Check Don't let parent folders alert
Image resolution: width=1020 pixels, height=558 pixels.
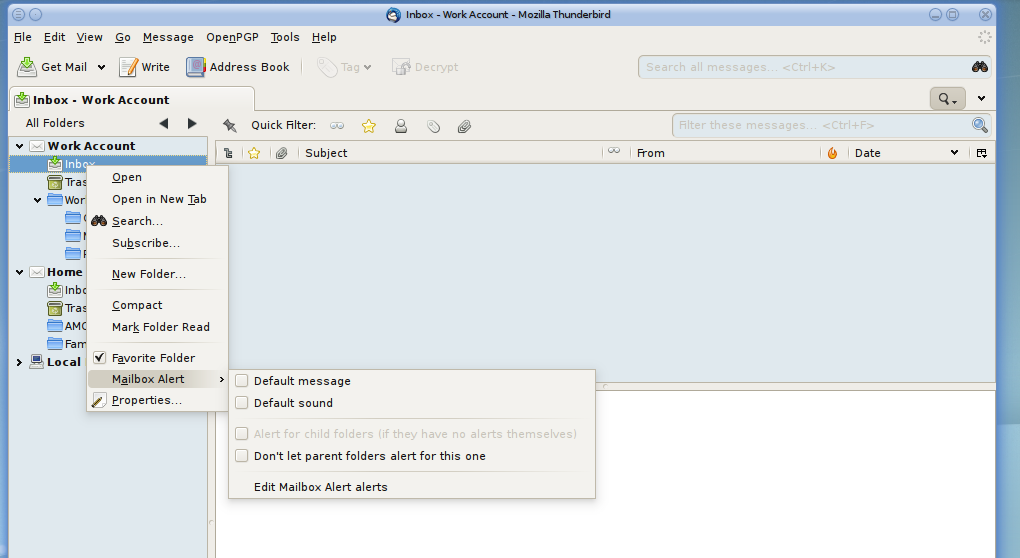coord(241,456)
